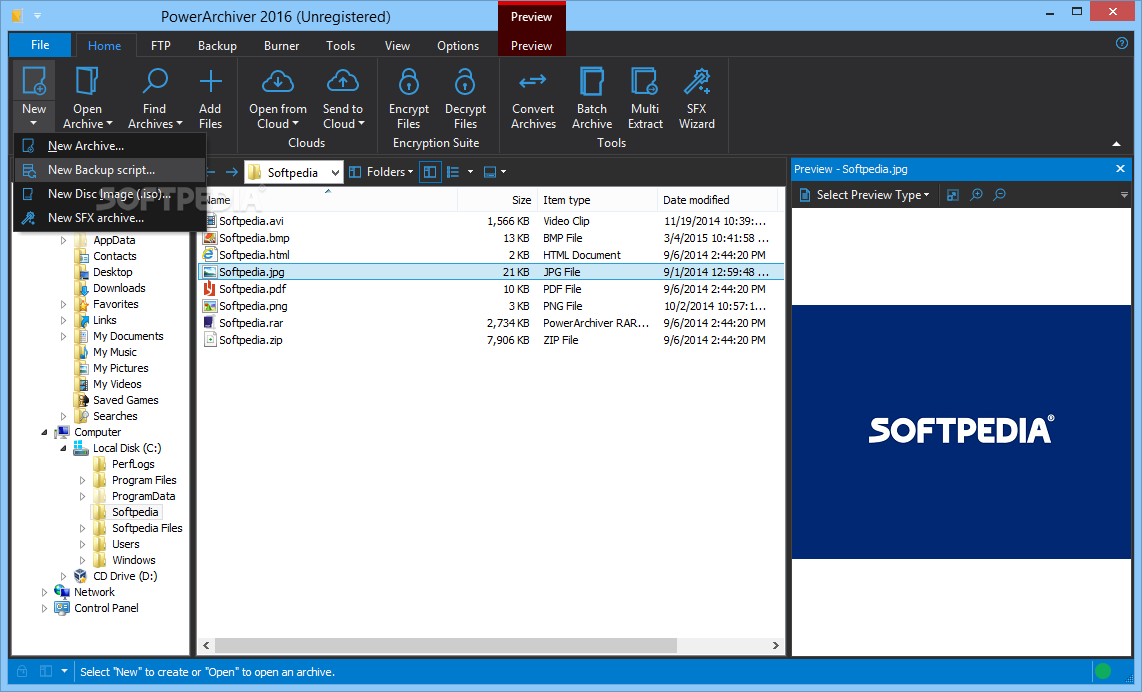Click the lock icon in status bar

22,671
